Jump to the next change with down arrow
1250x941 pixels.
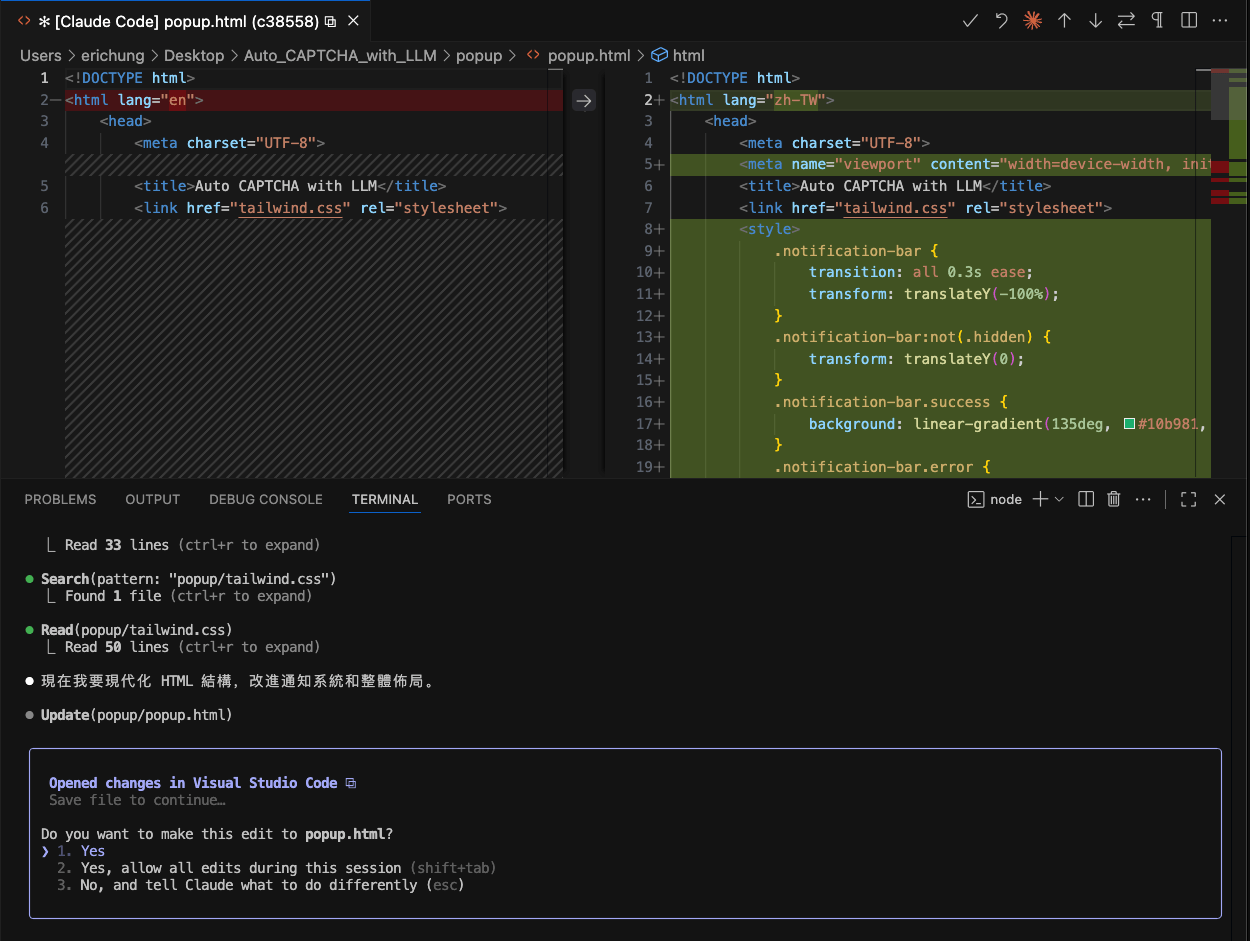1095,21
